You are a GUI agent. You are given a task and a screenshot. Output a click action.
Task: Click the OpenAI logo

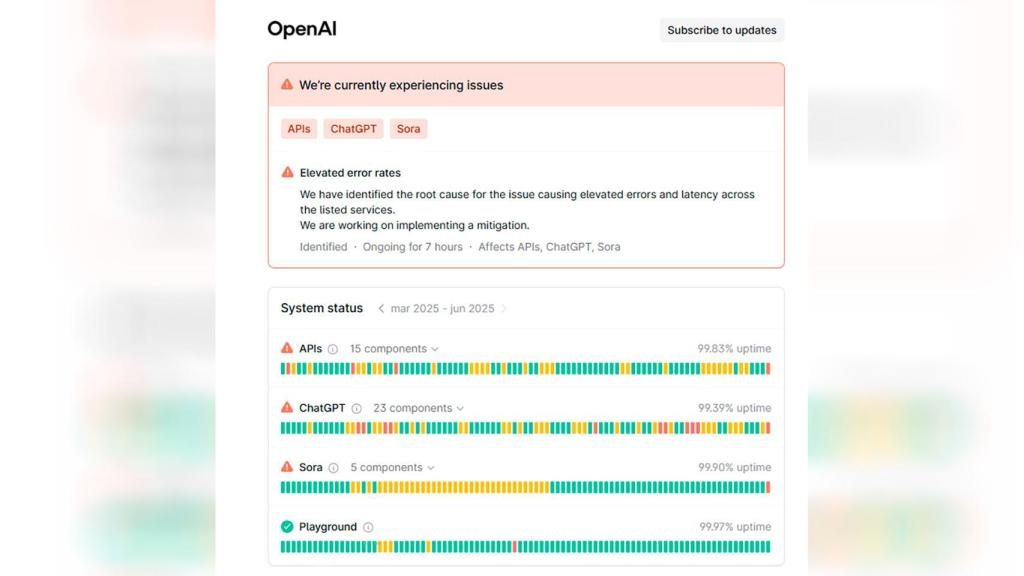(302, 29)
